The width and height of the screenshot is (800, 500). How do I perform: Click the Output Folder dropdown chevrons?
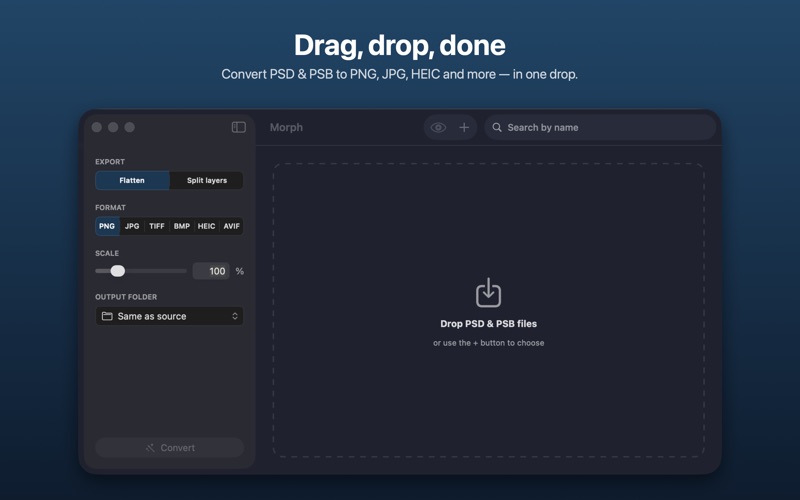point(235,316)
